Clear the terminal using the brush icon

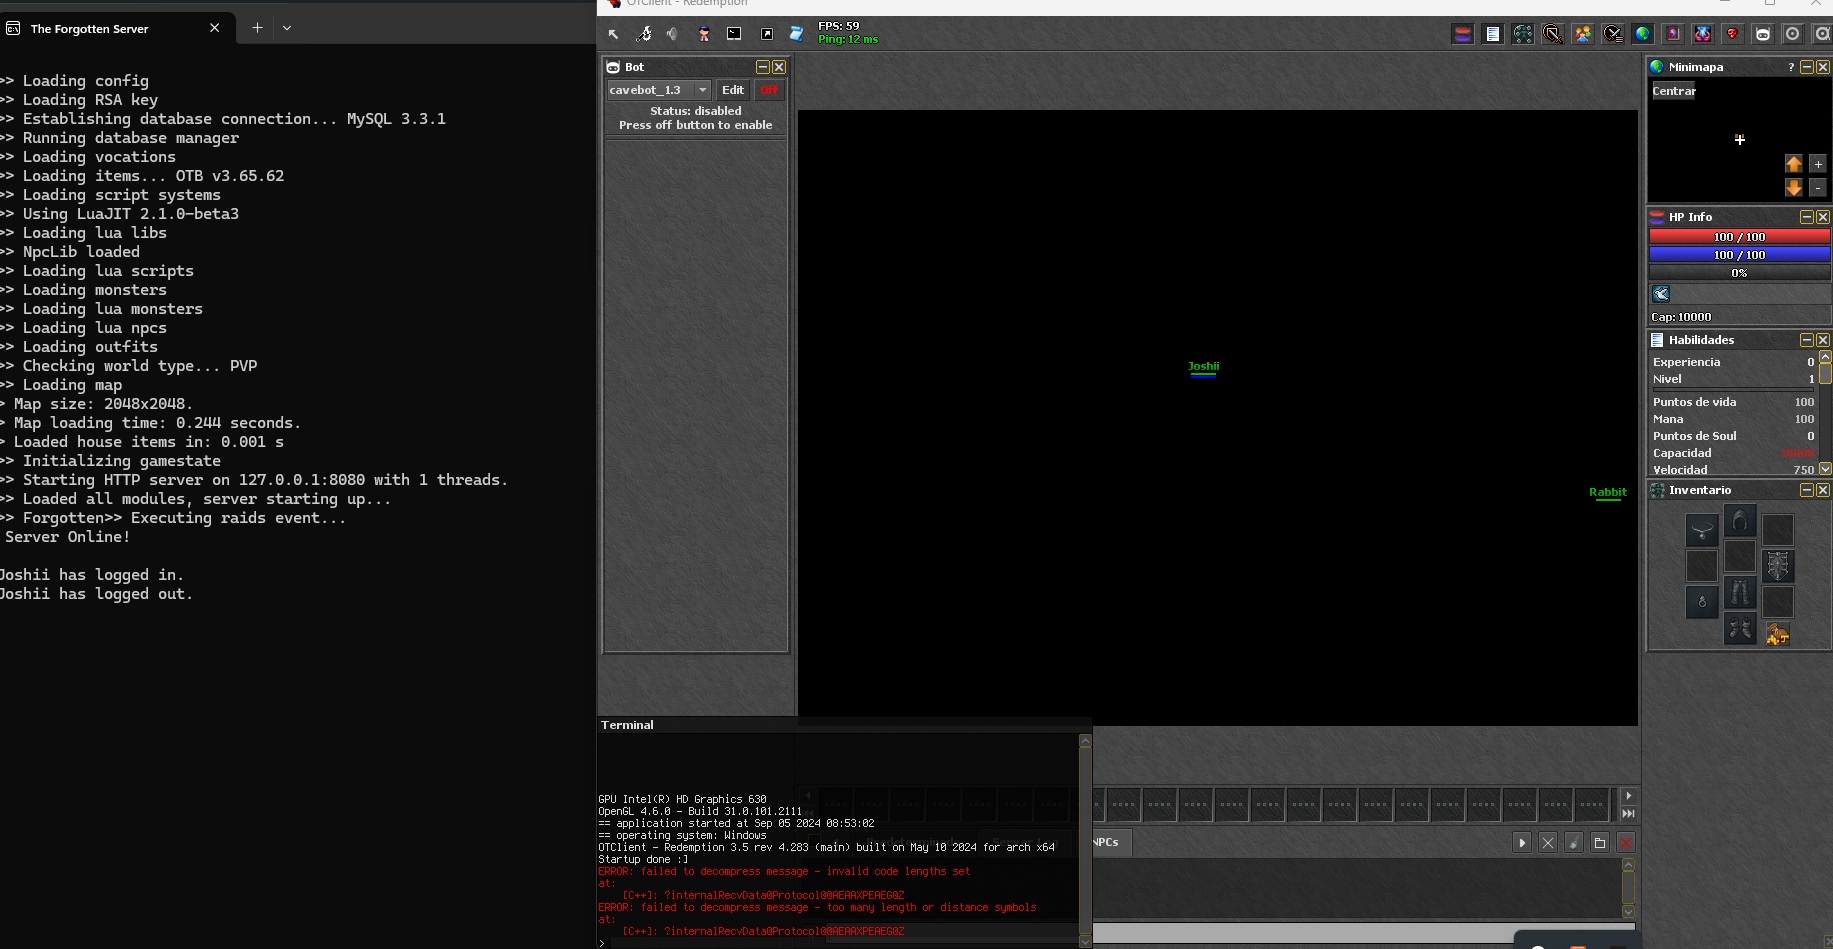pos(1574,843)
